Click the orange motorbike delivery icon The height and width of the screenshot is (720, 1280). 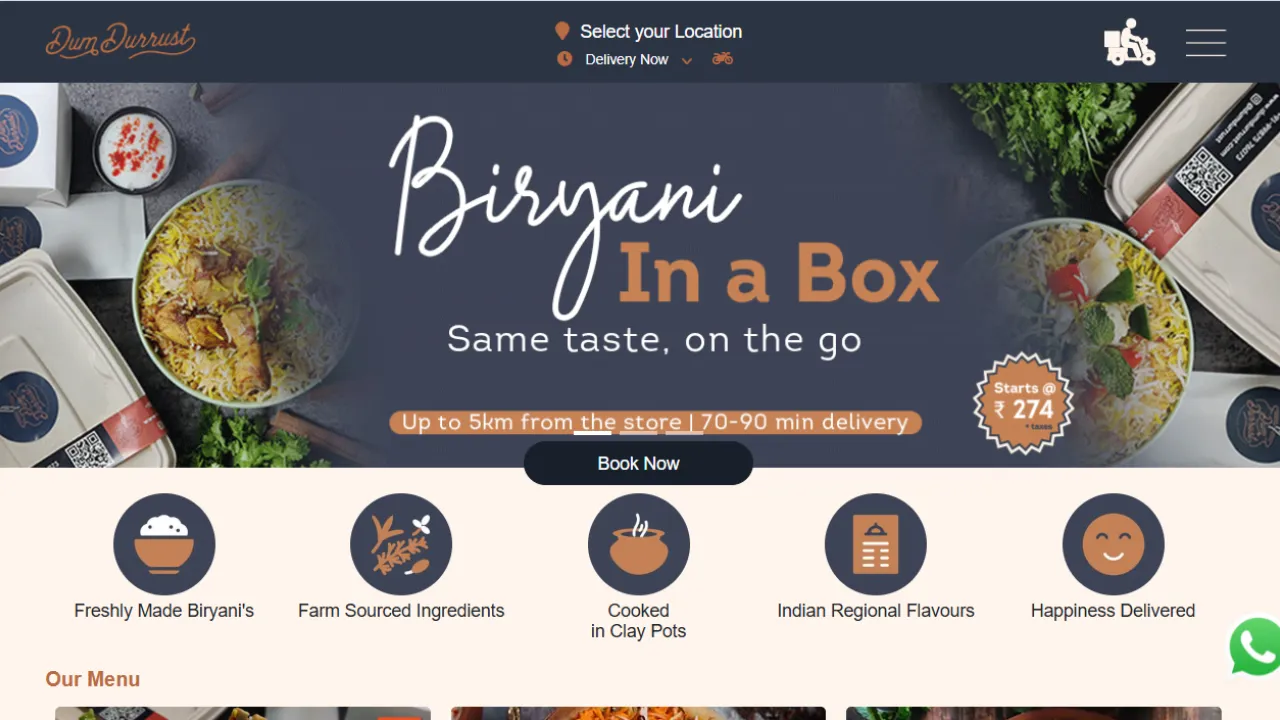[x=722, y=59]
